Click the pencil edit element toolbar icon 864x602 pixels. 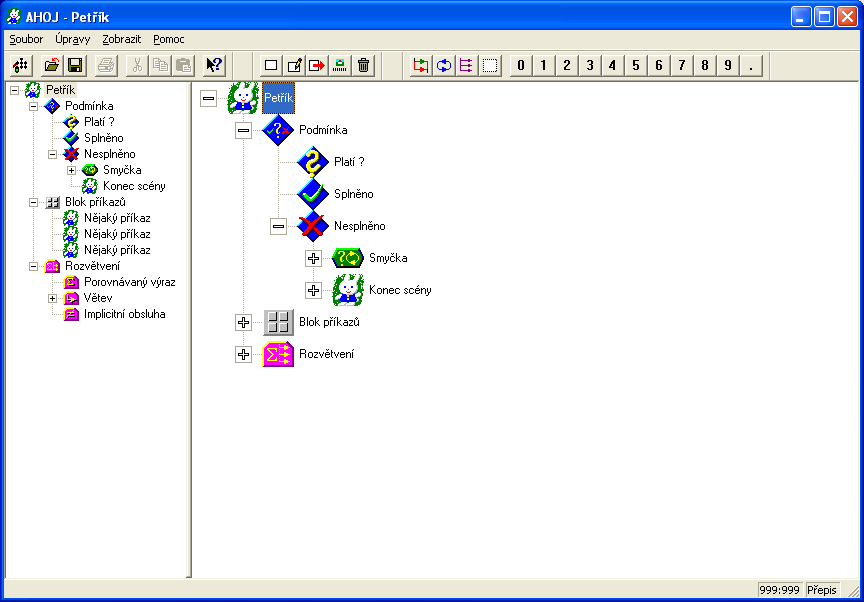294,65
